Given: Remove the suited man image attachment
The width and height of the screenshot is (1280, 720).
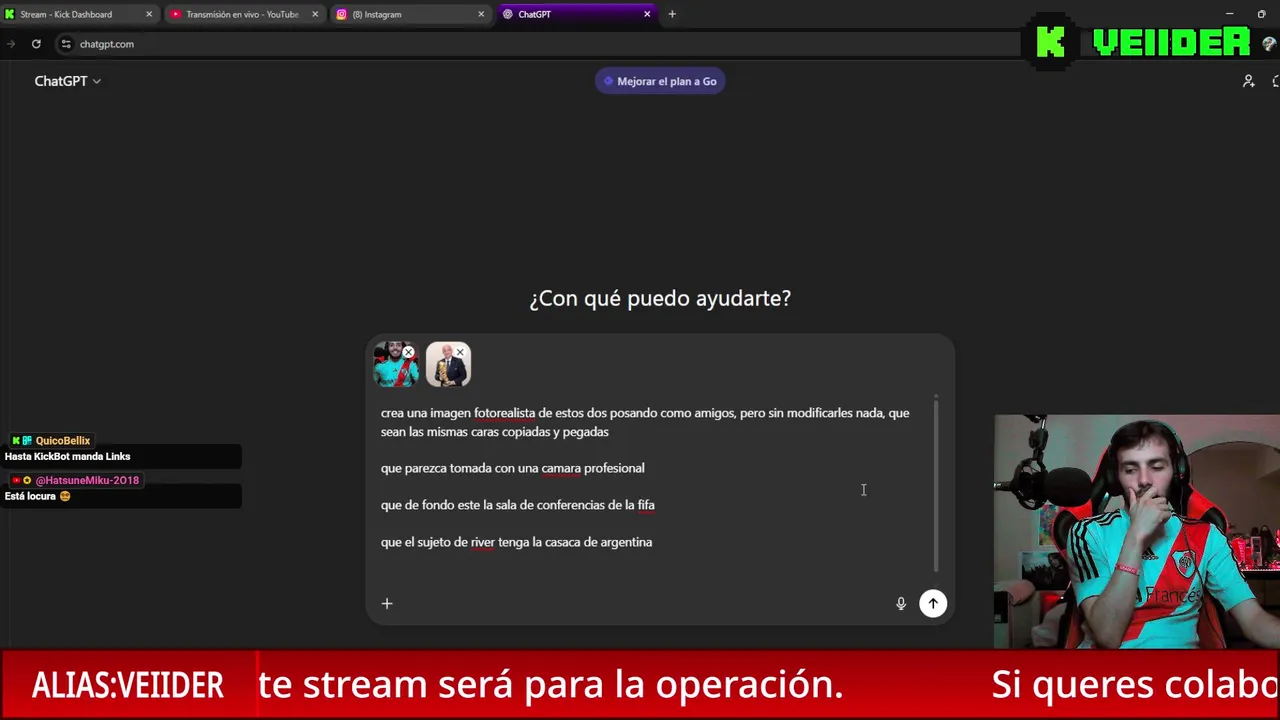Looking at the screenshot, I should point(460,352).
